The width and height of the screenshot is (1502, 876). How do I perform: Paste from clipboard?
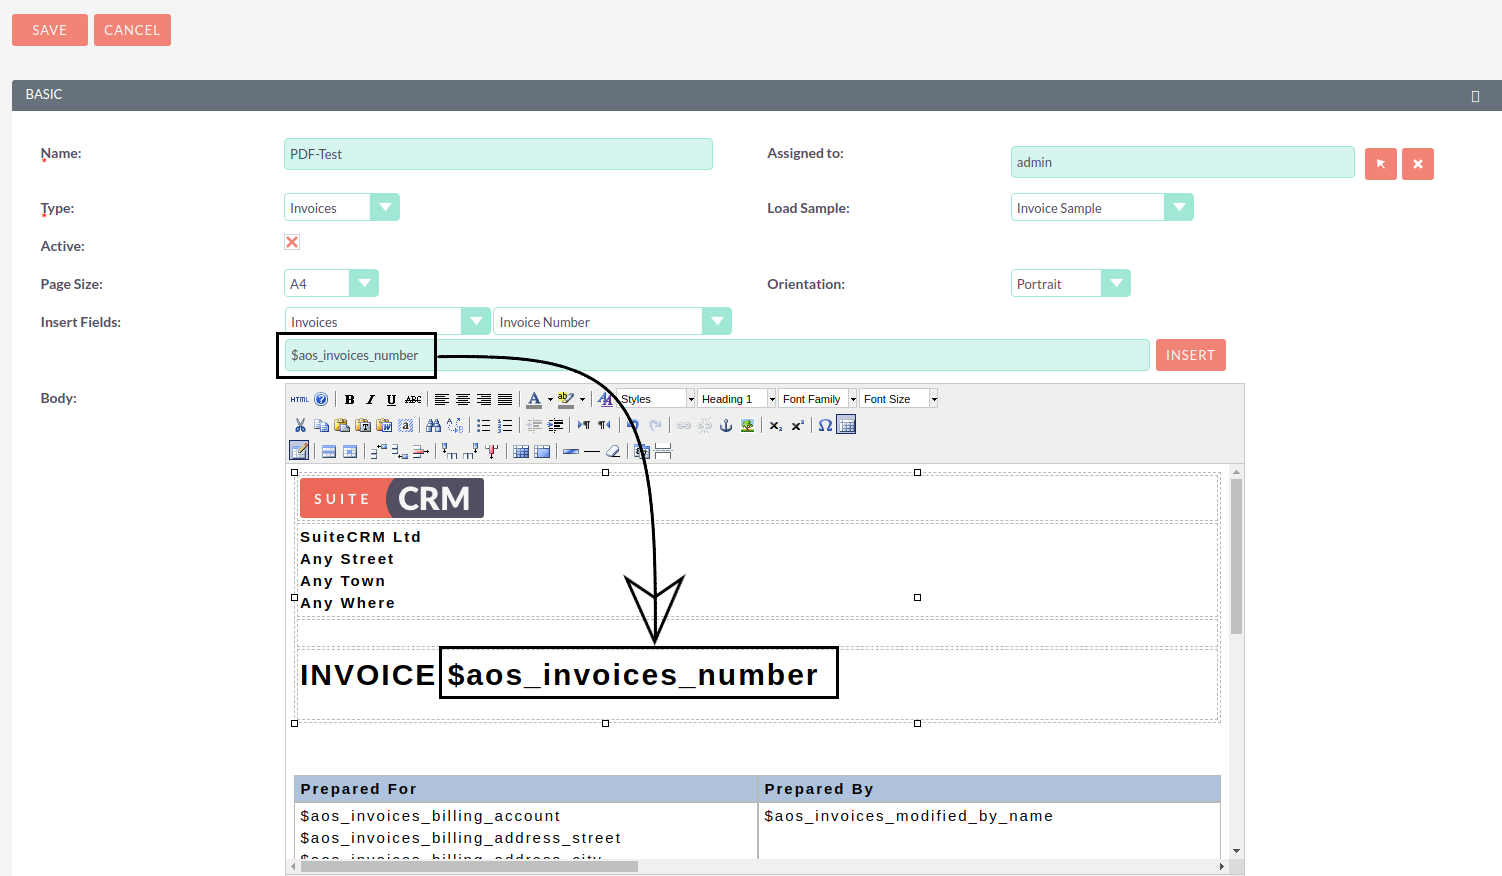point(342,425)
